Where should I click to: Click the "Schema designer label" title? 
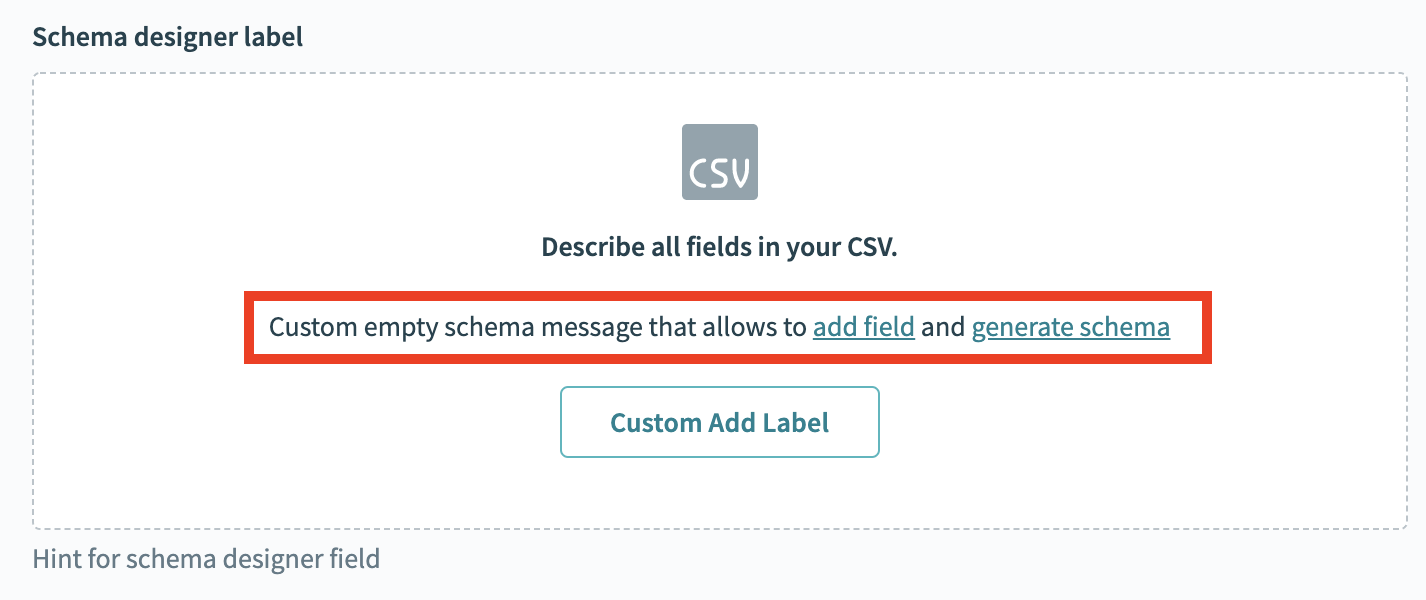[168, 38]
